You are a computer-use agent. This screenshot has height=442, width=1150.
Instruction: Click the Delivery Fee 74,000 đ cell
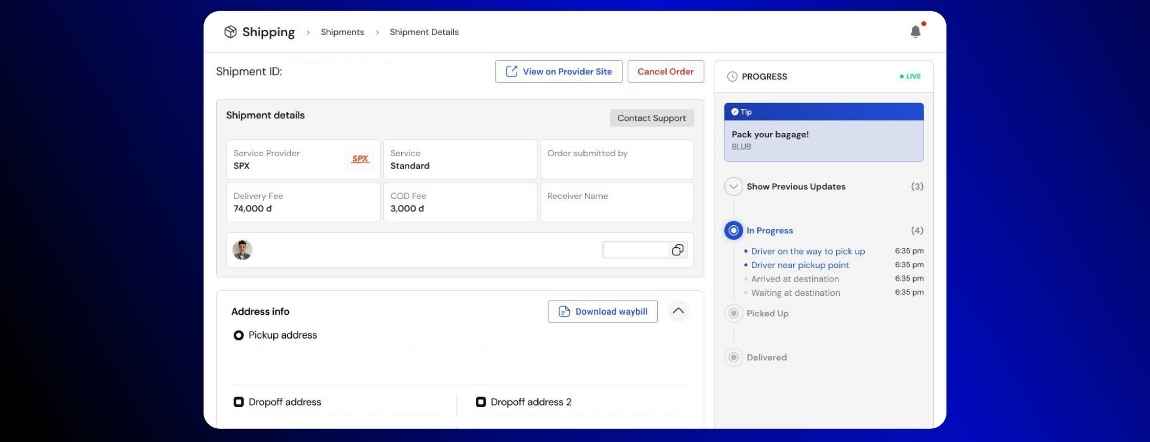click(x=303, y=202)
